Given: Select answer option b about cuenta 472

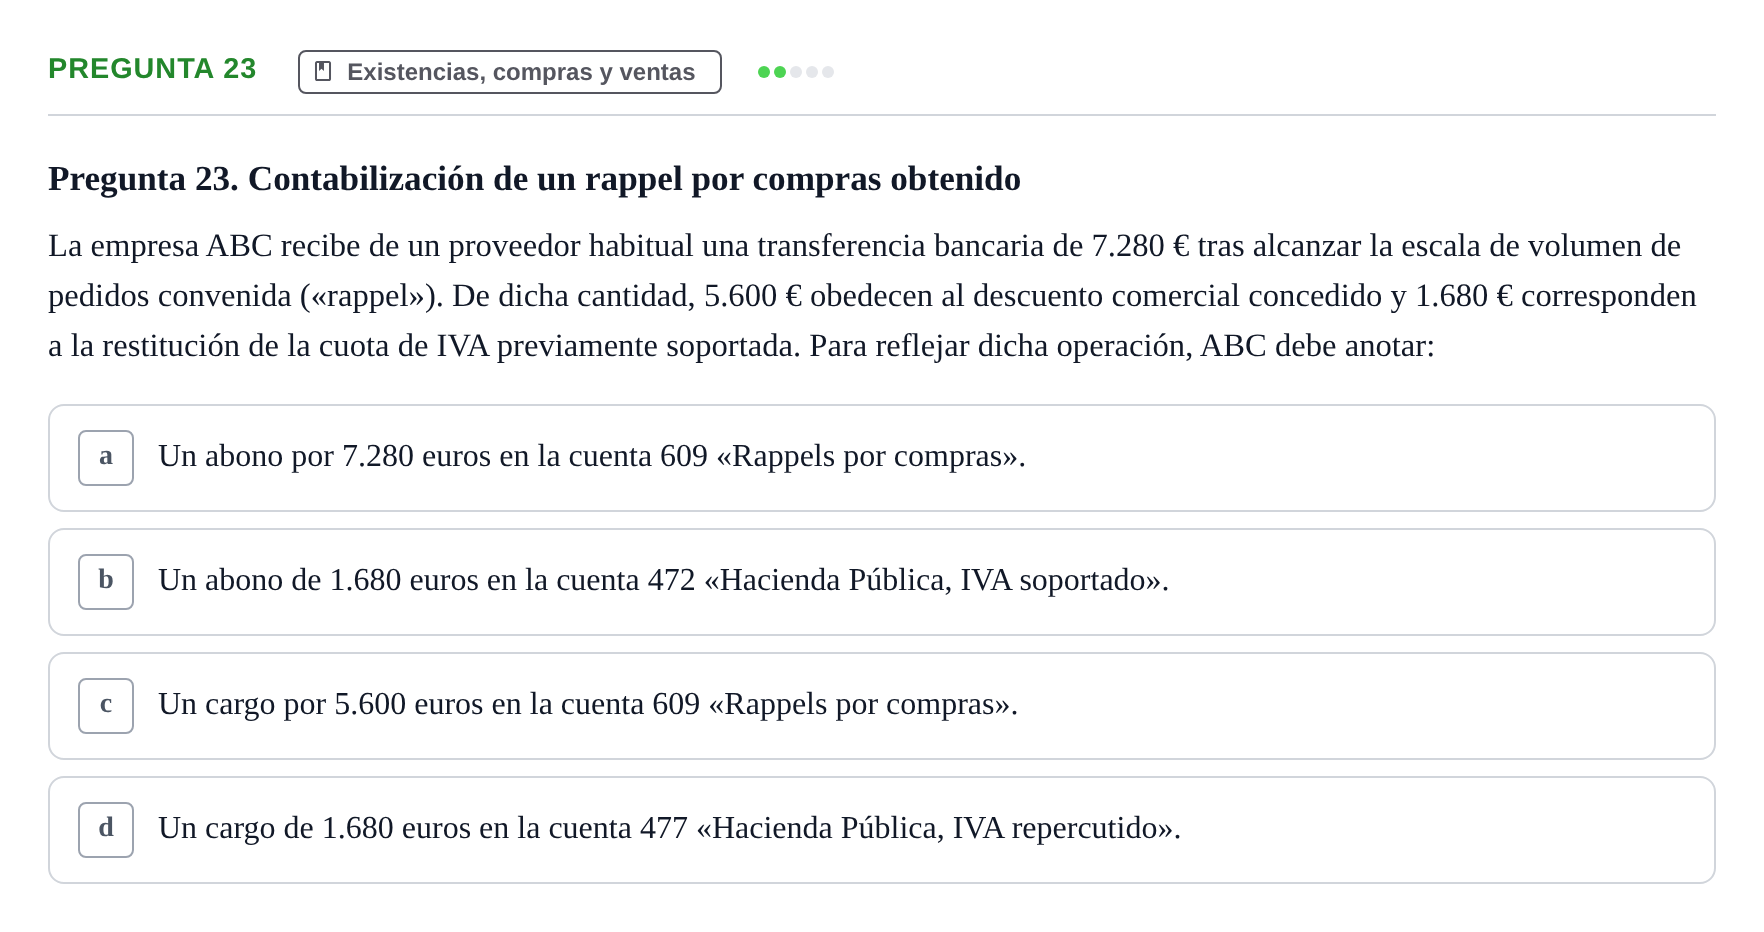Looking at the screenshot, I should click(882, 582).
